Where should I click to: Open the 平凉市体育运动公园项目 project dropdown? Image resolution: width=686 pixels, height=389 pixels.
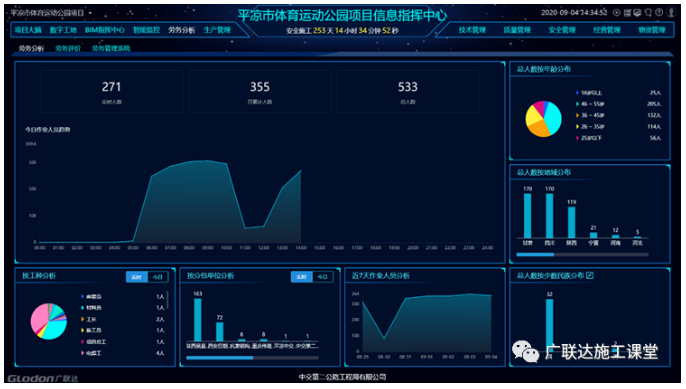pos(52,13)
